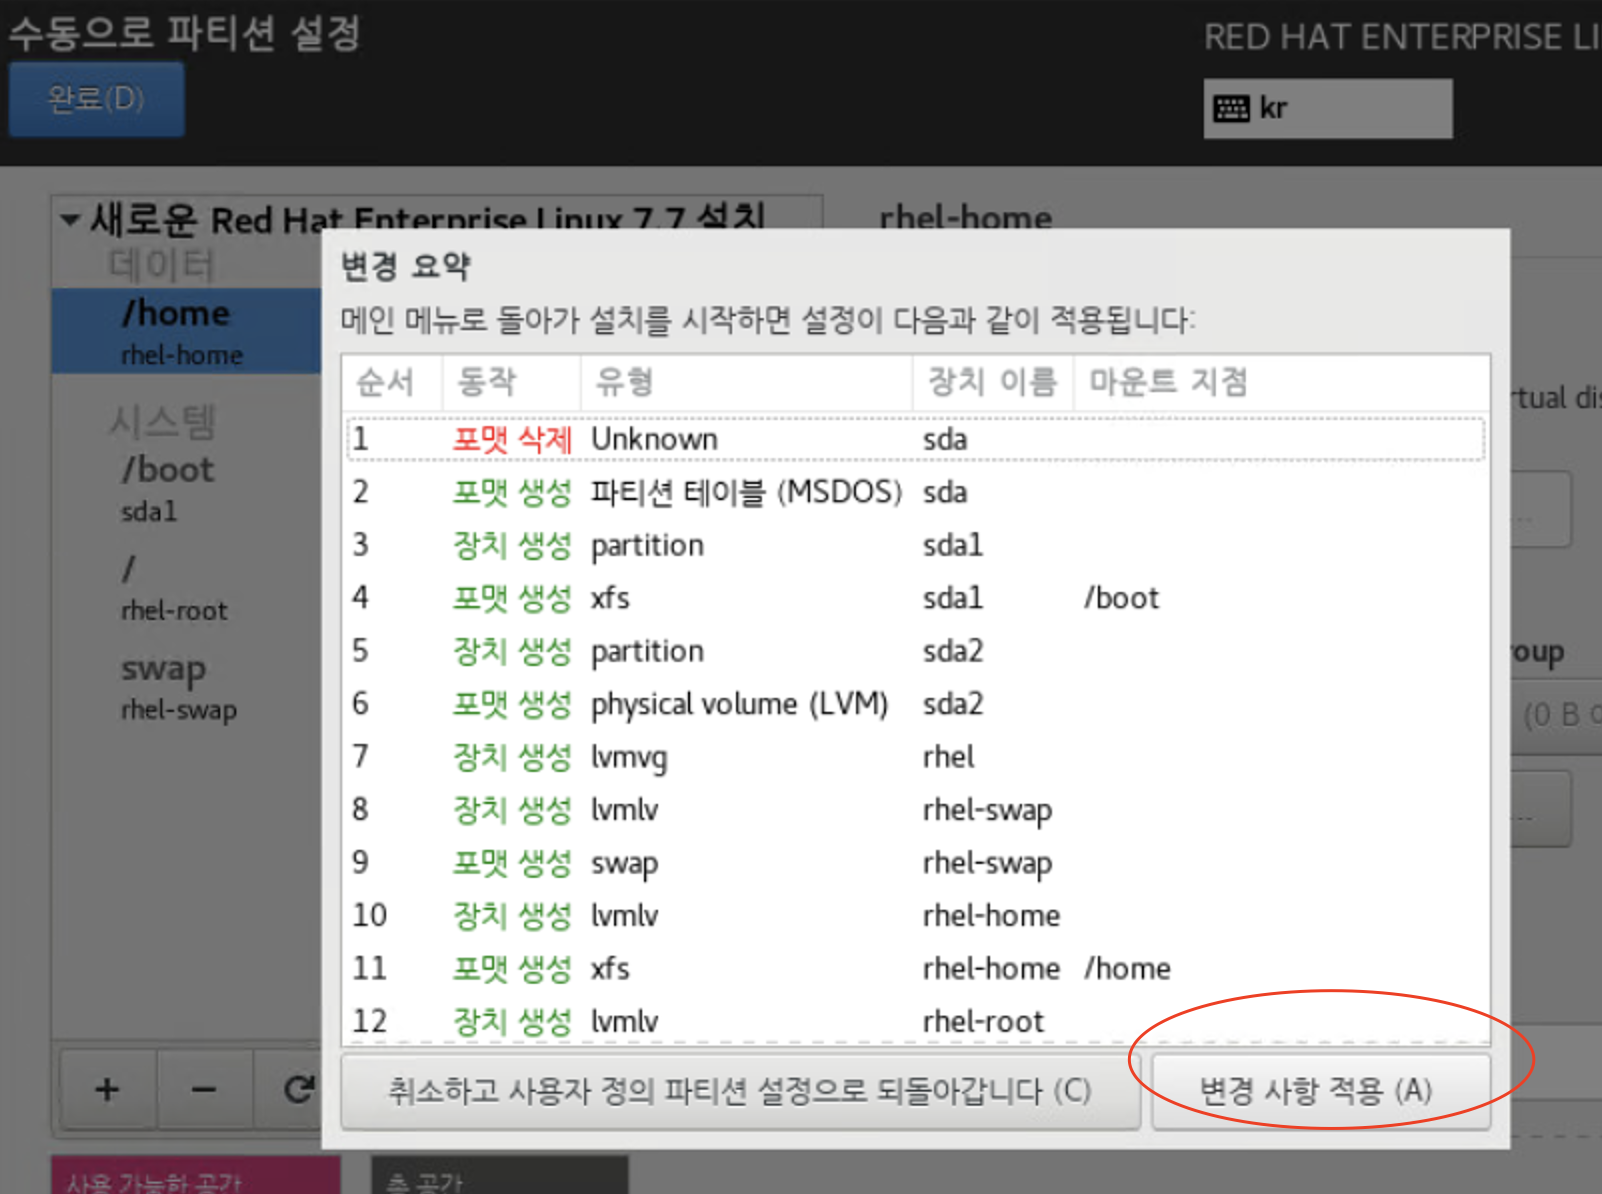Click the 유형 column header

[x=746, y=381]
